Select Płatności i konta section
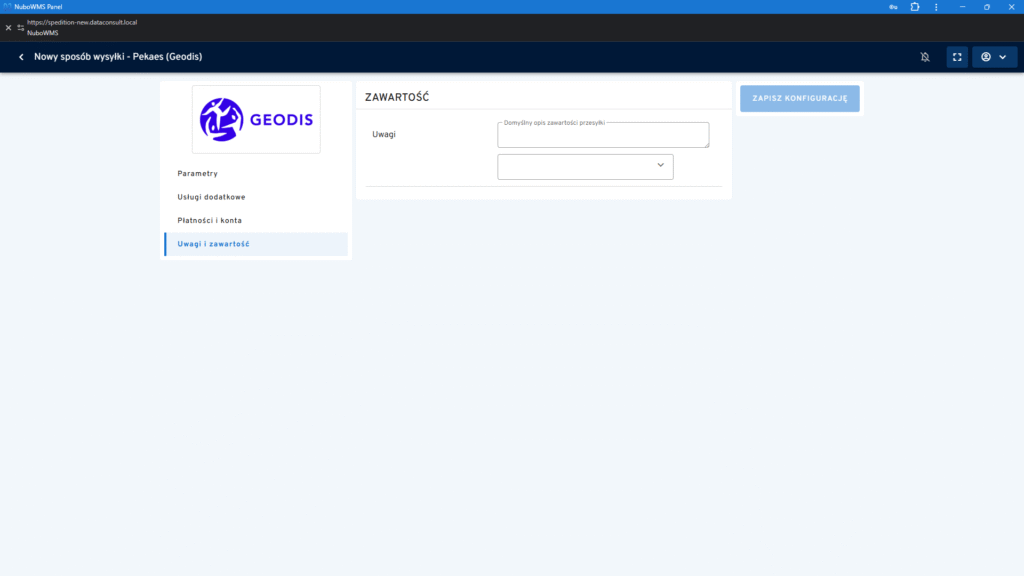This screenshot has width=1024, height=576. tap(209, 220)
